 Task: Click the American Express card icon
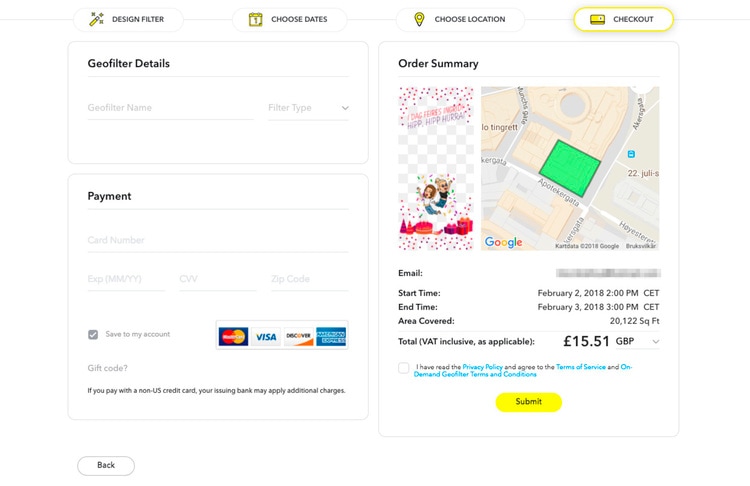[x=330, y=336]
